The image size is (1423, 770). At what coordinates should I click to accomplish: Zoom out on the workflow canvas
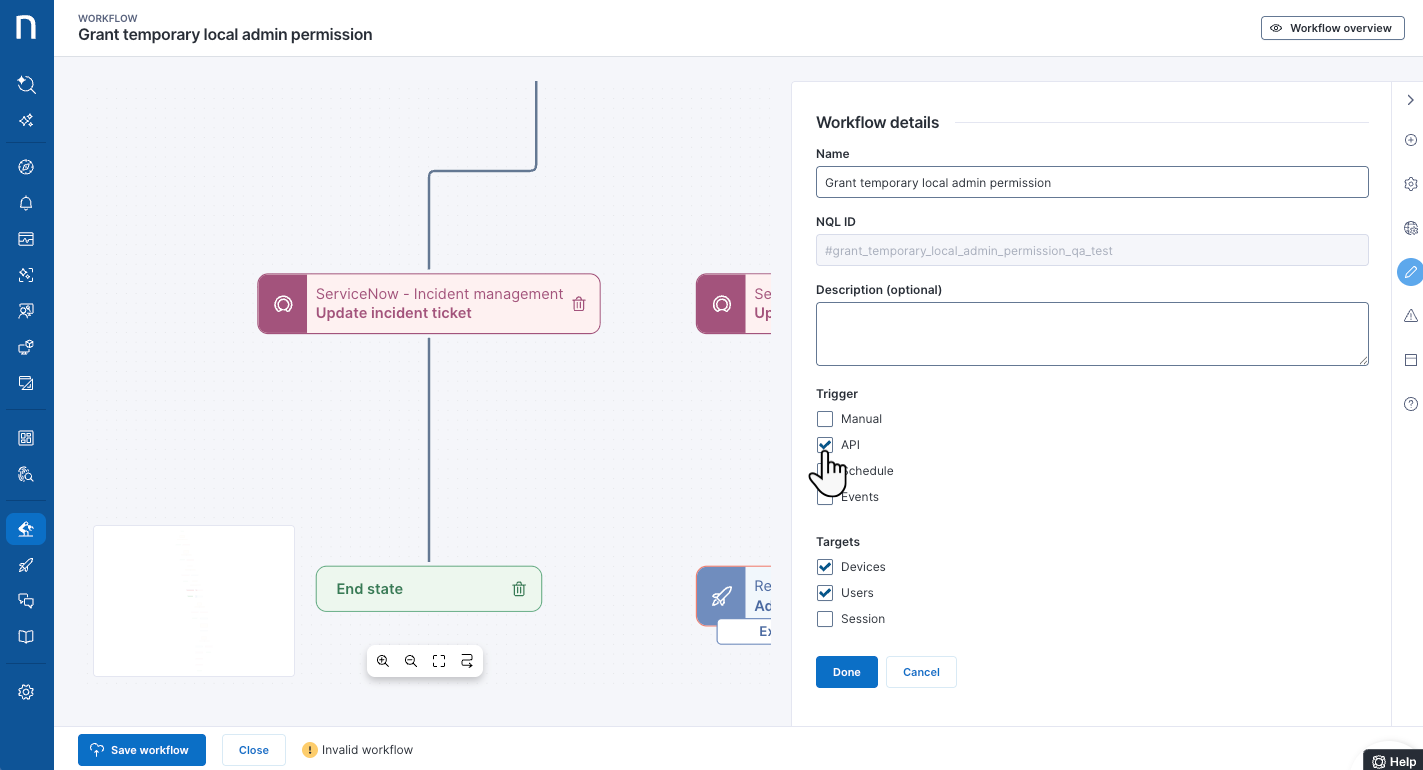(x=411, y=661)
